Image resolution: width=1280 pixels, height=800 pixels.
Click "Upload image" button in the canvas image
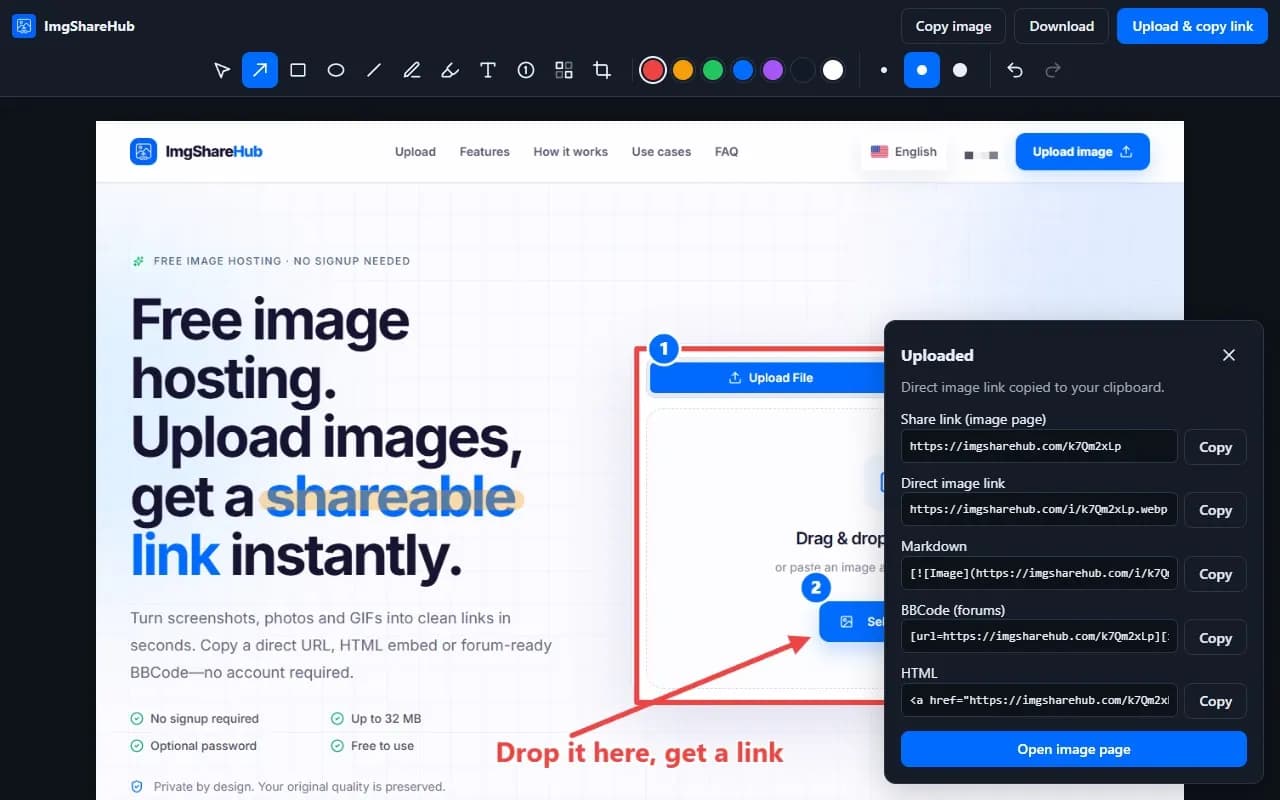click(x=1082, y=152)
